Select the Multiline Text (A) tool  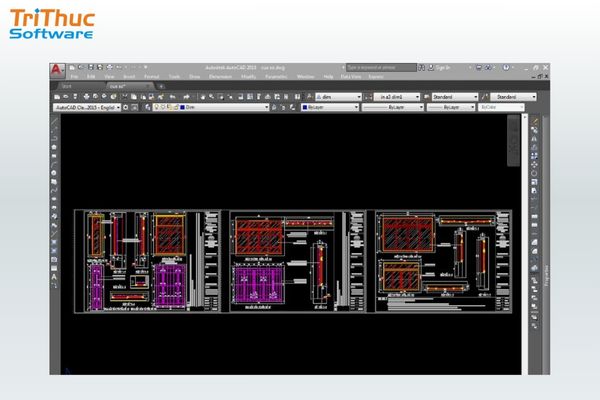pyautogui.click(x=54, y=276)
